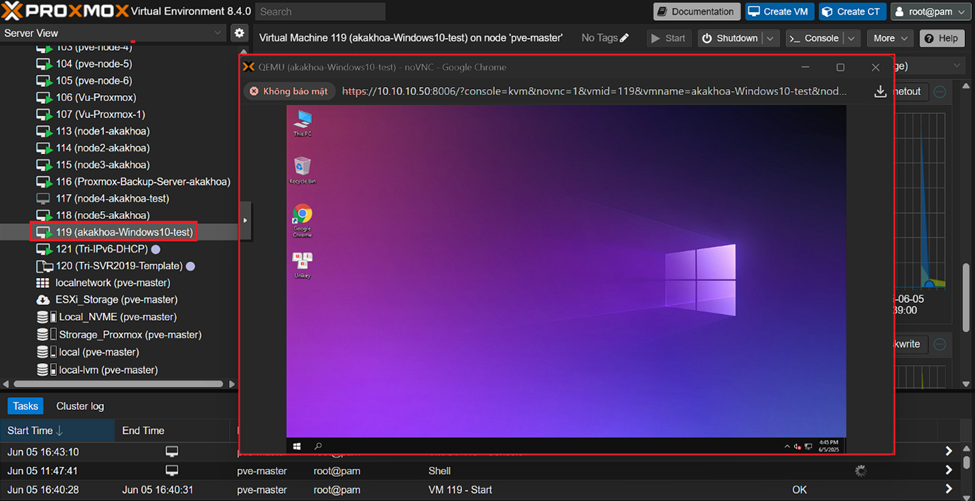Click the taskbar search magnifier in VM

(x=318, y=446)
